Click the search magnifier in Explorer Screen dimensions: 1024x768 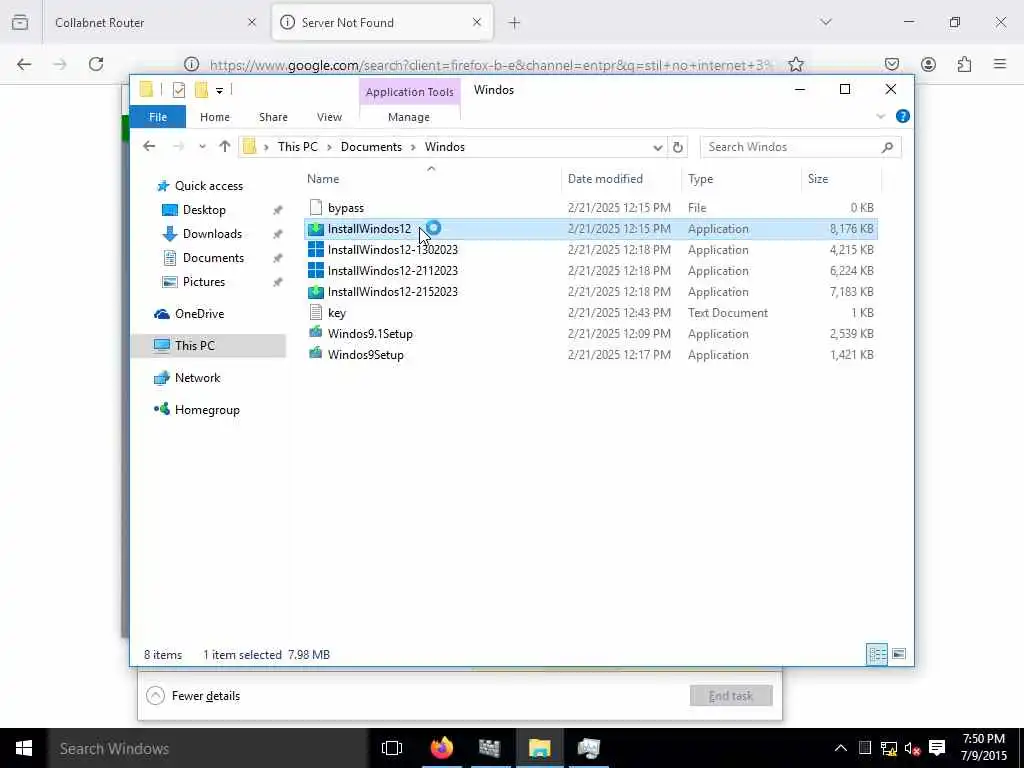pyautogui.click(x=887, y=147)
